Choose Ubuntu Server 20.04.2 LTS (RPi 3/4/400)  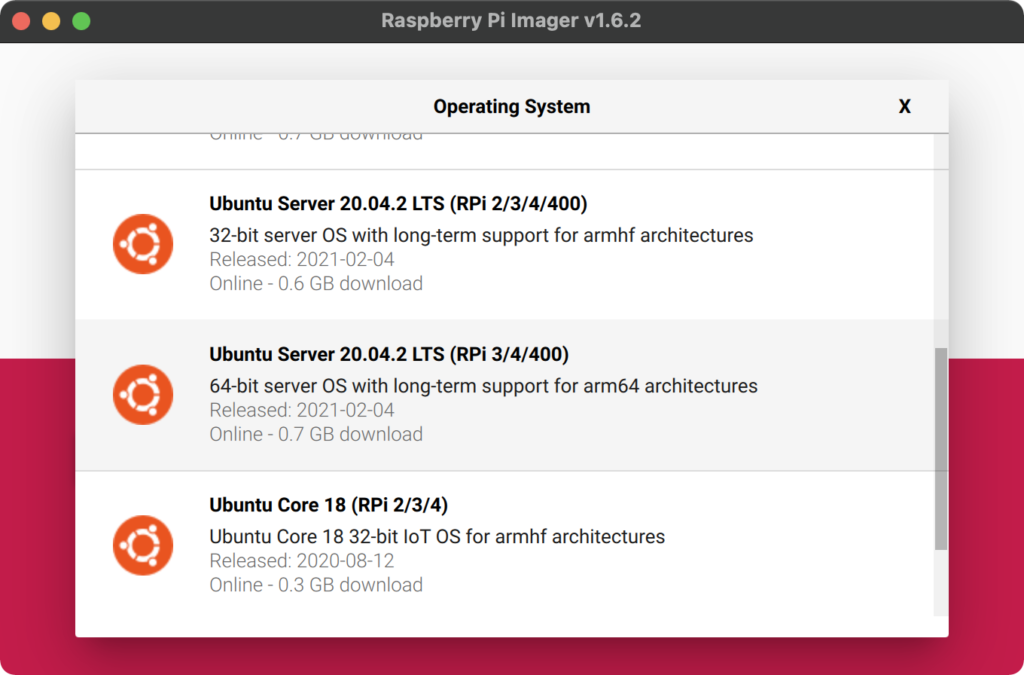505,395
